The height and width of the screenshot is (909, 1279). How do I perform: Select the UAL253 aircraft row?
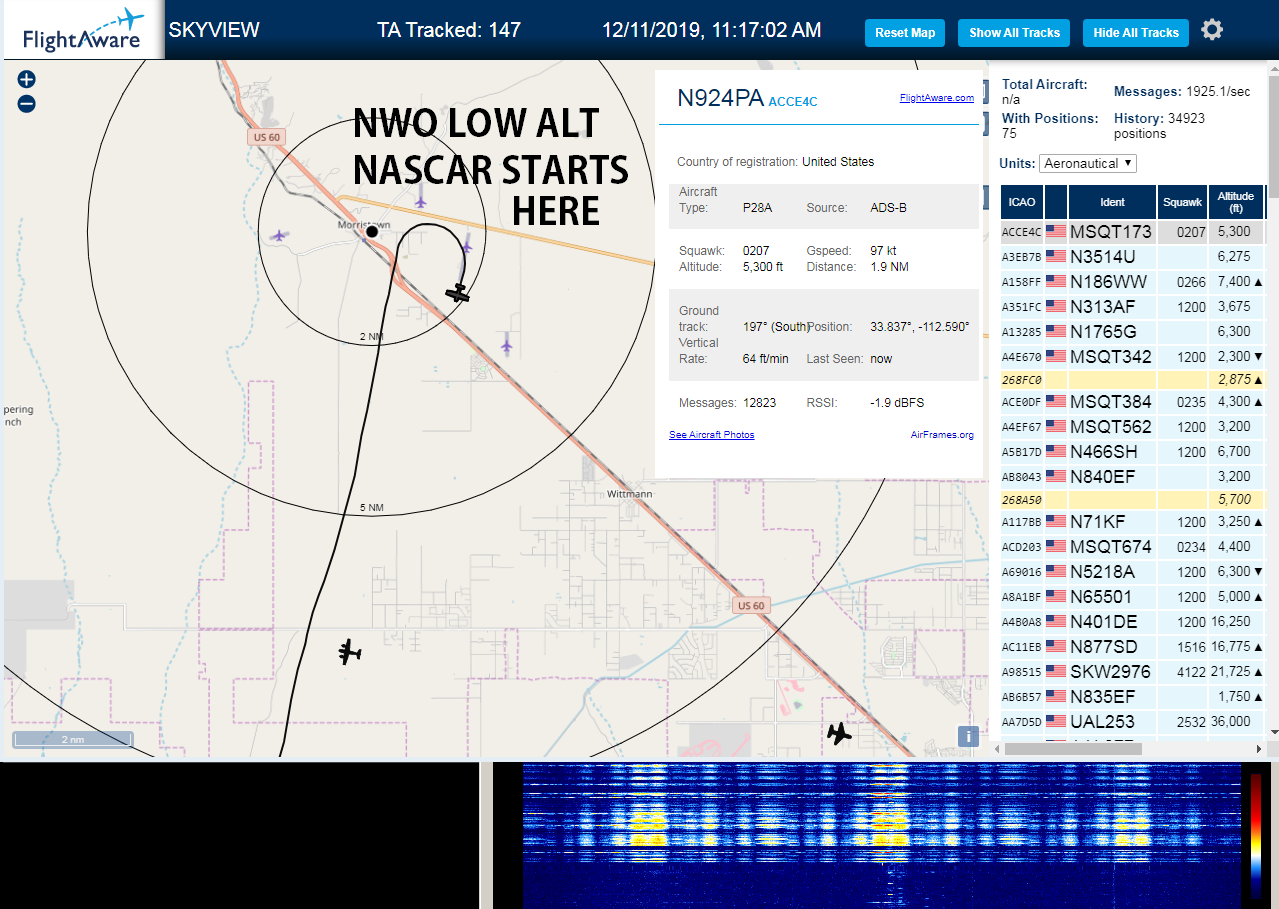(x=1132, y=721)
